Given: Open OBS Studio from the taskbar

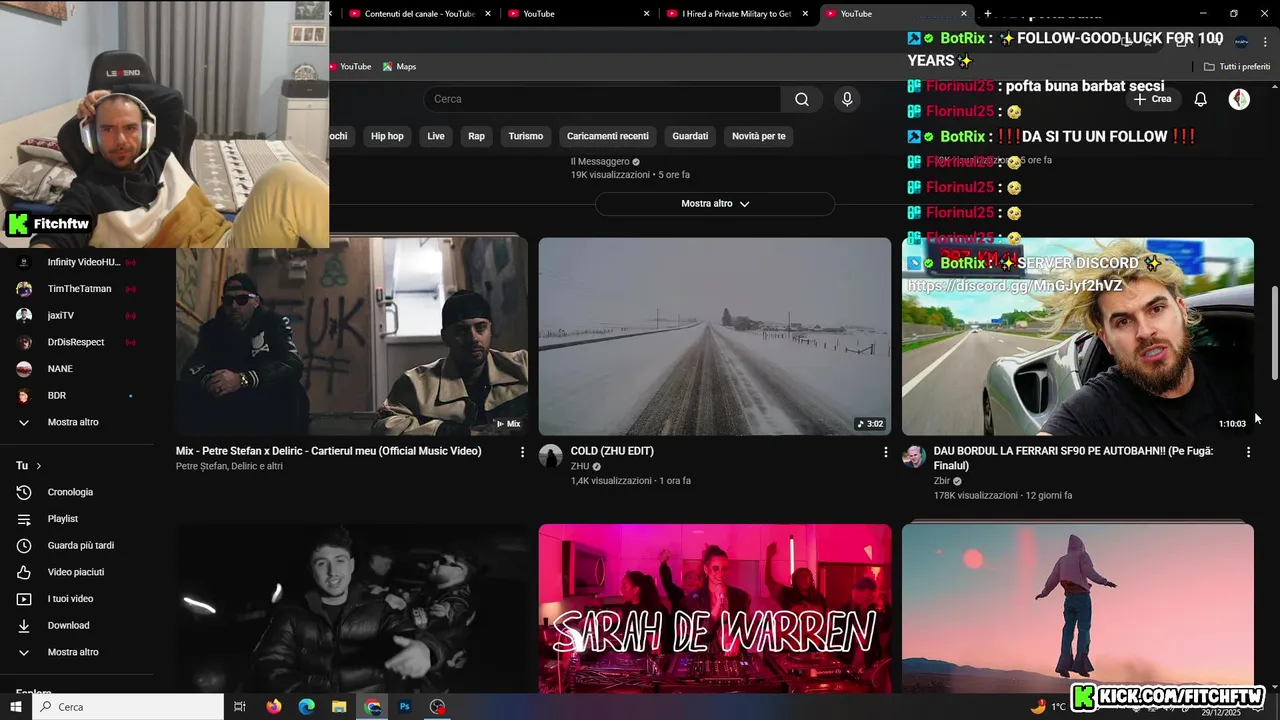Looking at the screenshot, I should click(x=437, y=706).
